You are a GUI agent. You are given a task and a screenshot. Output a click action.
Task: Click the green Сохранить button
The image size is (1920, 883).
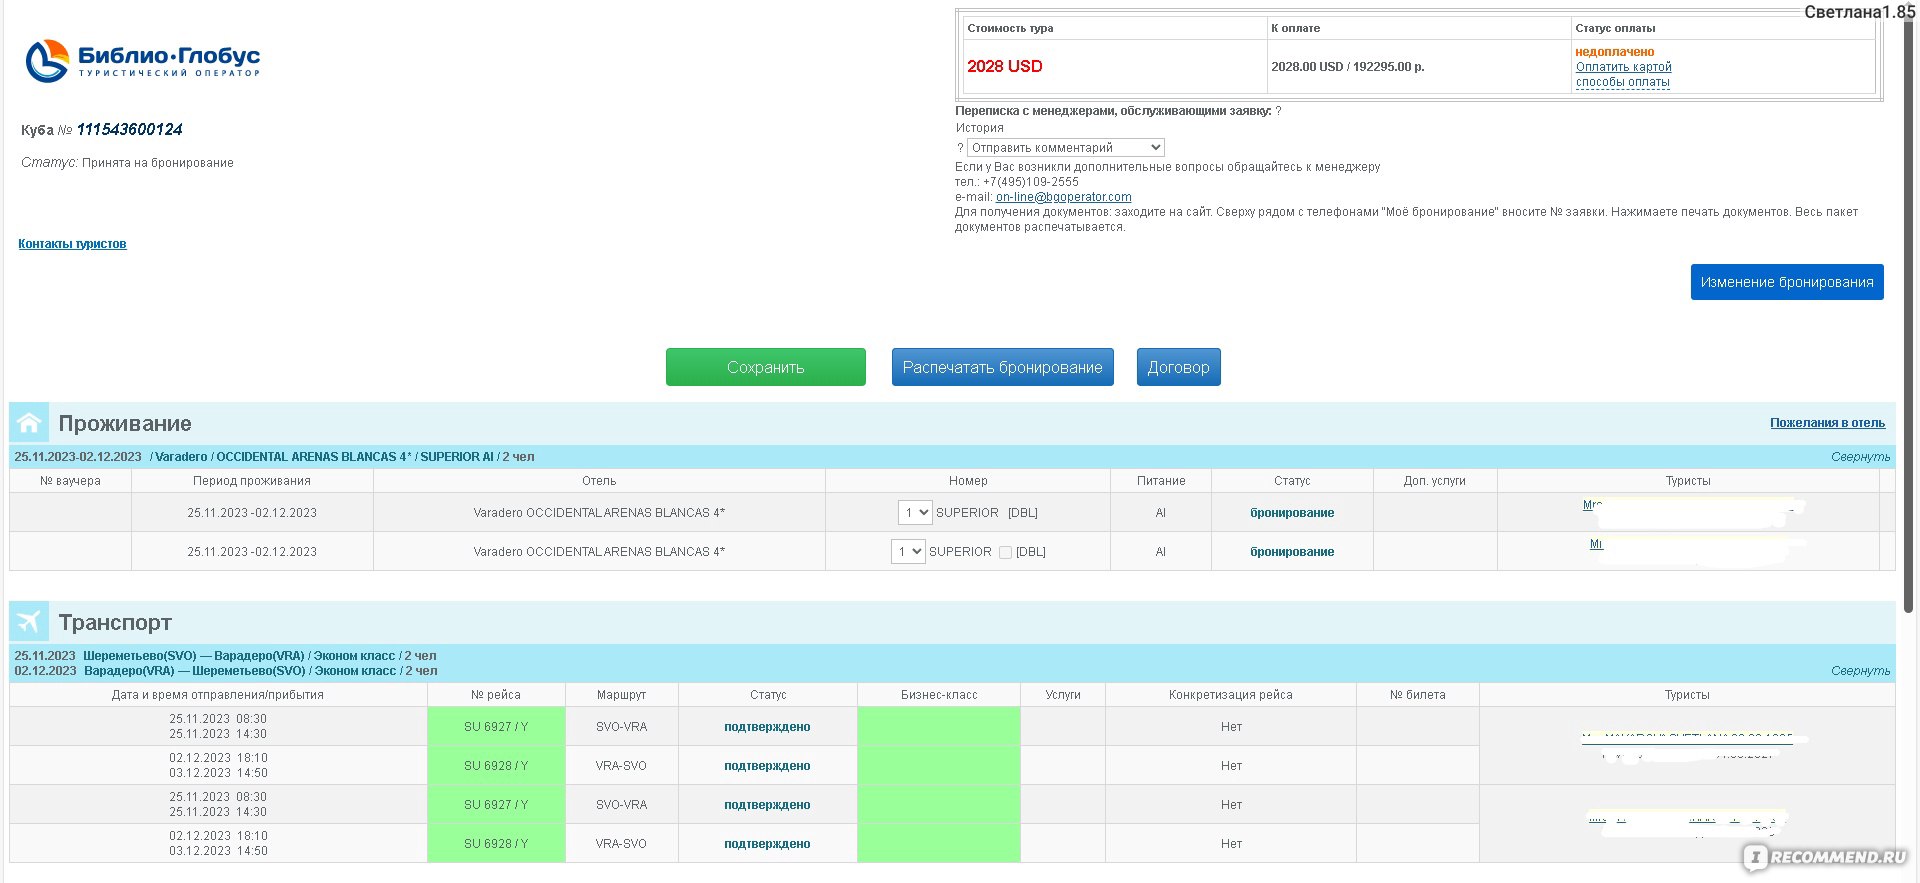tap(766, 367)
